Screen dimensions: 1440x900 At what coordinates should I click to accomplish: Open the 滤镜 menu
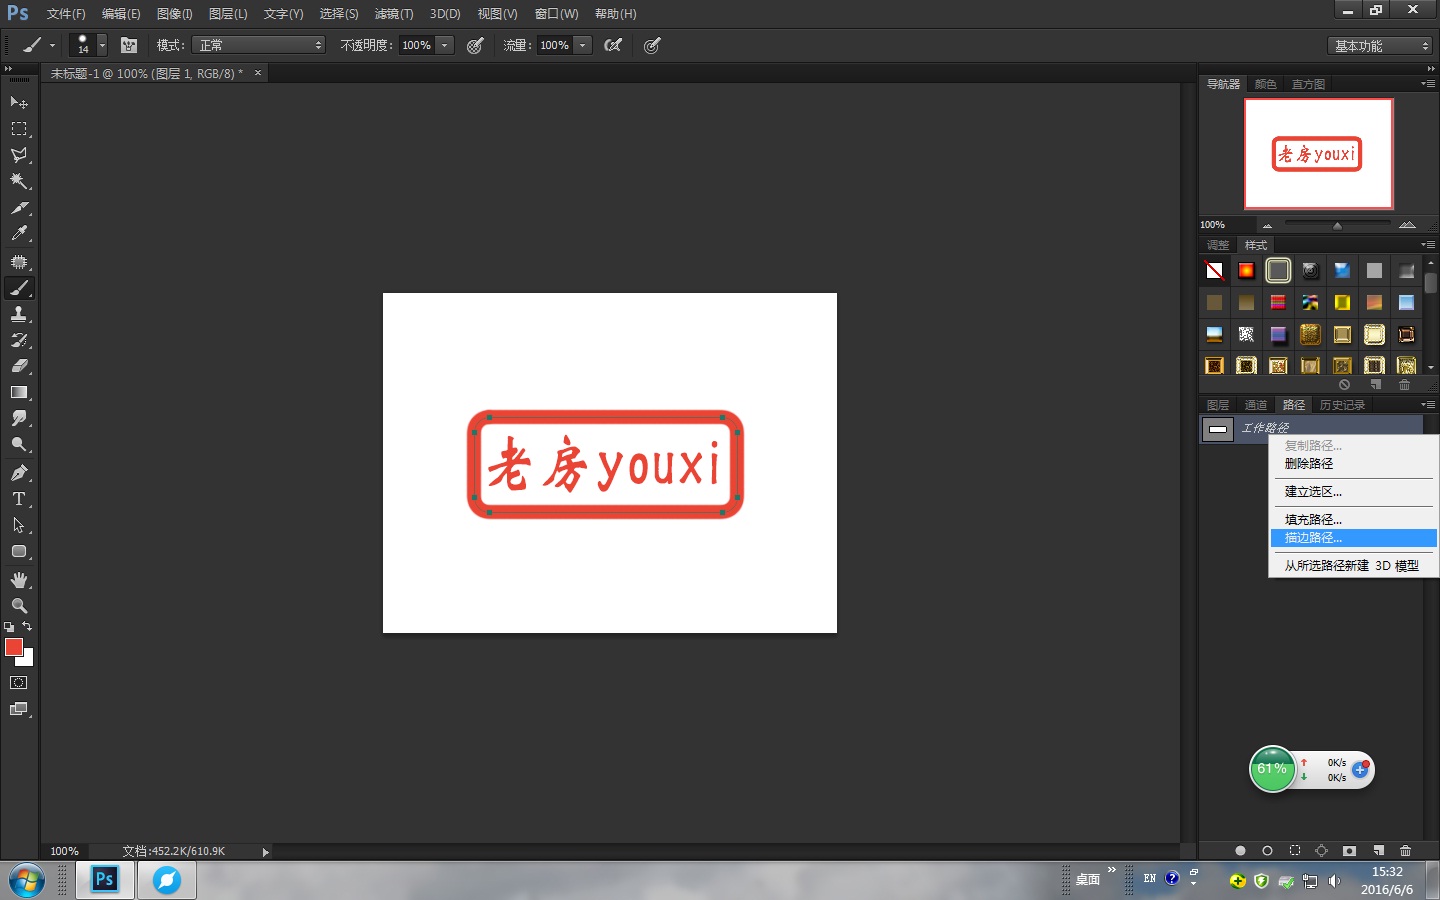point(393,14)
